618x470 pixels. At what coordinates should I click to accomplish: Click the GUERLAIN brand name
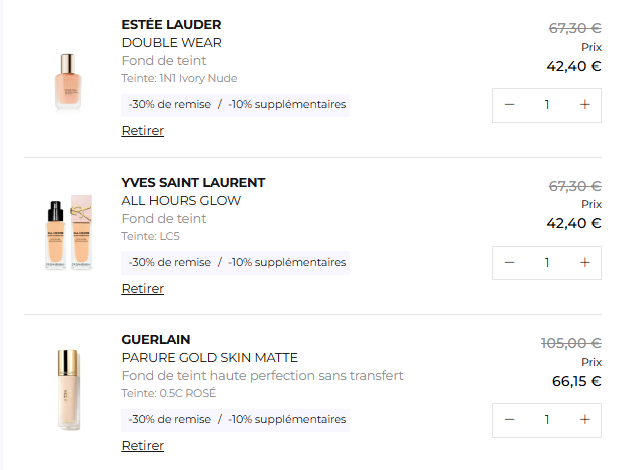[155, 340]
